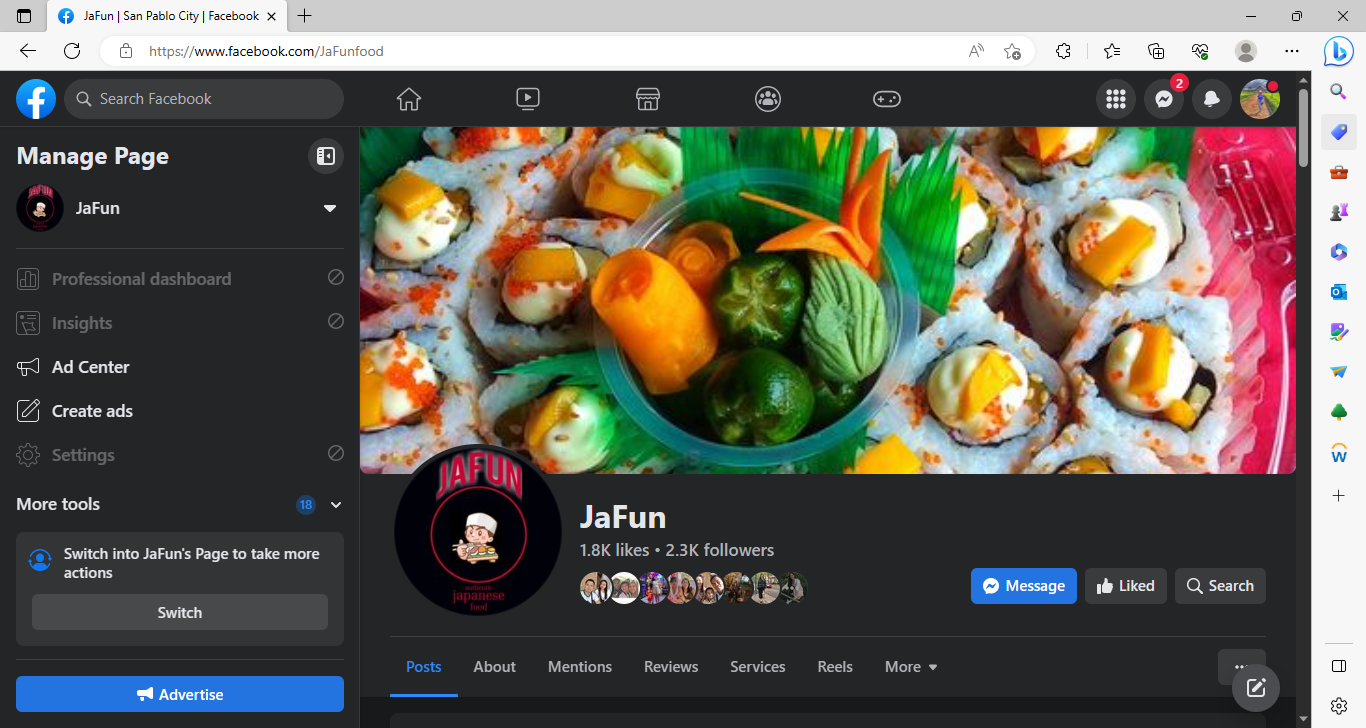
Task: Open browser Collections icon
Action: [x=1156, y=51]
